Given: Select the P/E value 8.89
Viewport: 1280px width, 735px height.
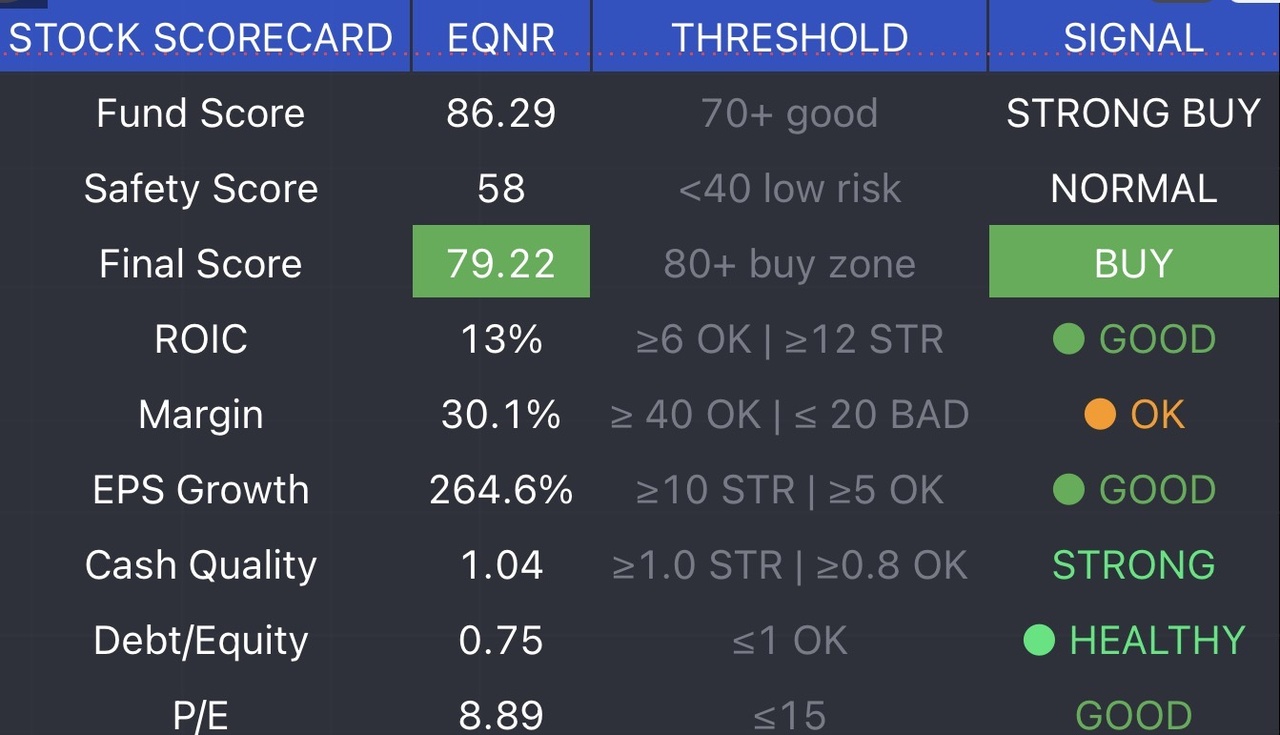Looking at the screenshot, I should 501,715.
